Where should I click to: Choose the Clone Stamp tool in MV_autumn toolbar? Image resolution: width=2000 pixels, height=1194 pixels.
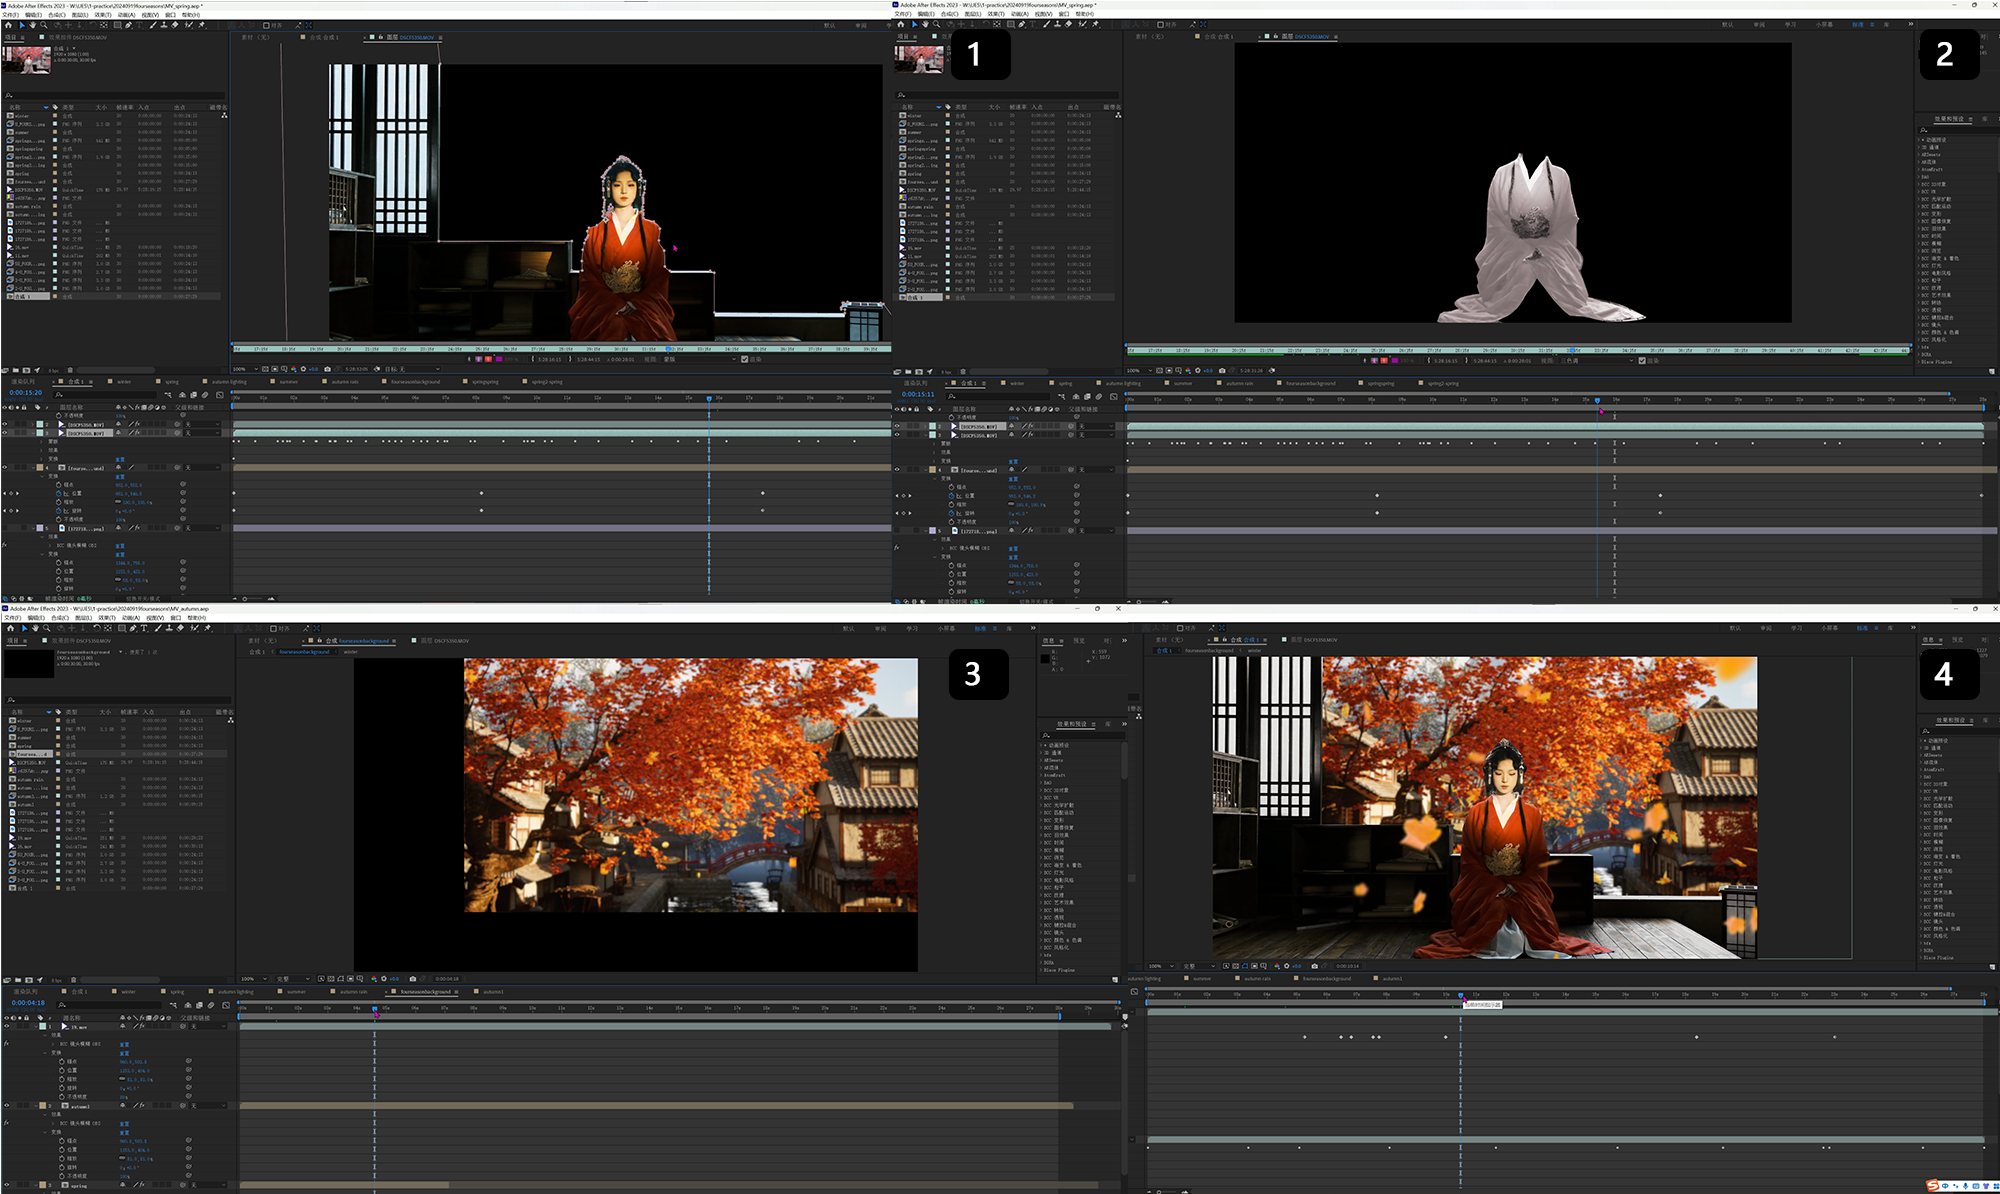[x=169, y=628]
